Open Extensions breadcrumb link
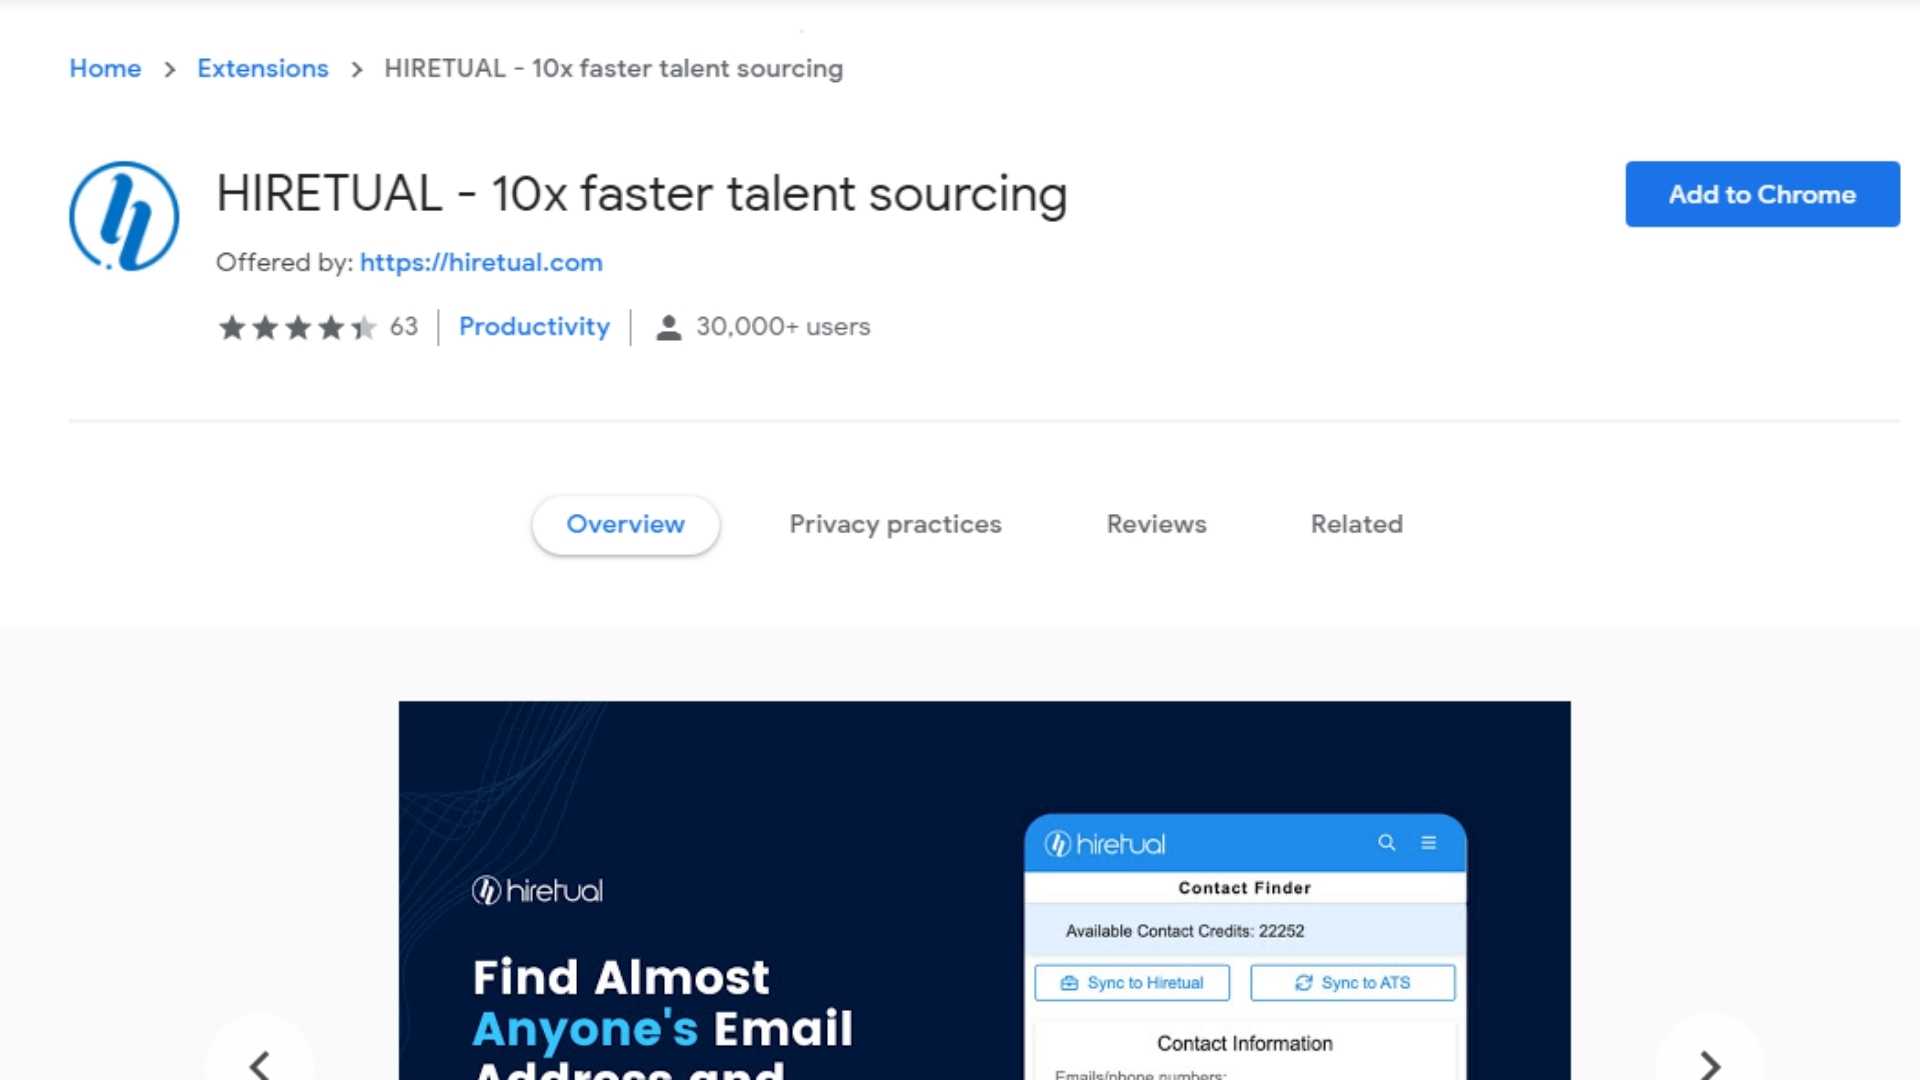The image size is (1920, 1080). pos(262,68)
